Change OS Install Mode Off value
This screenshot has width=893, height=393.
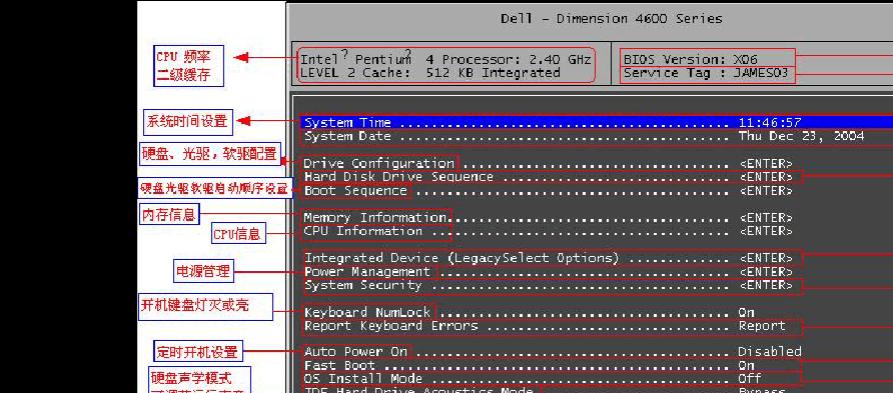(749, 378)
